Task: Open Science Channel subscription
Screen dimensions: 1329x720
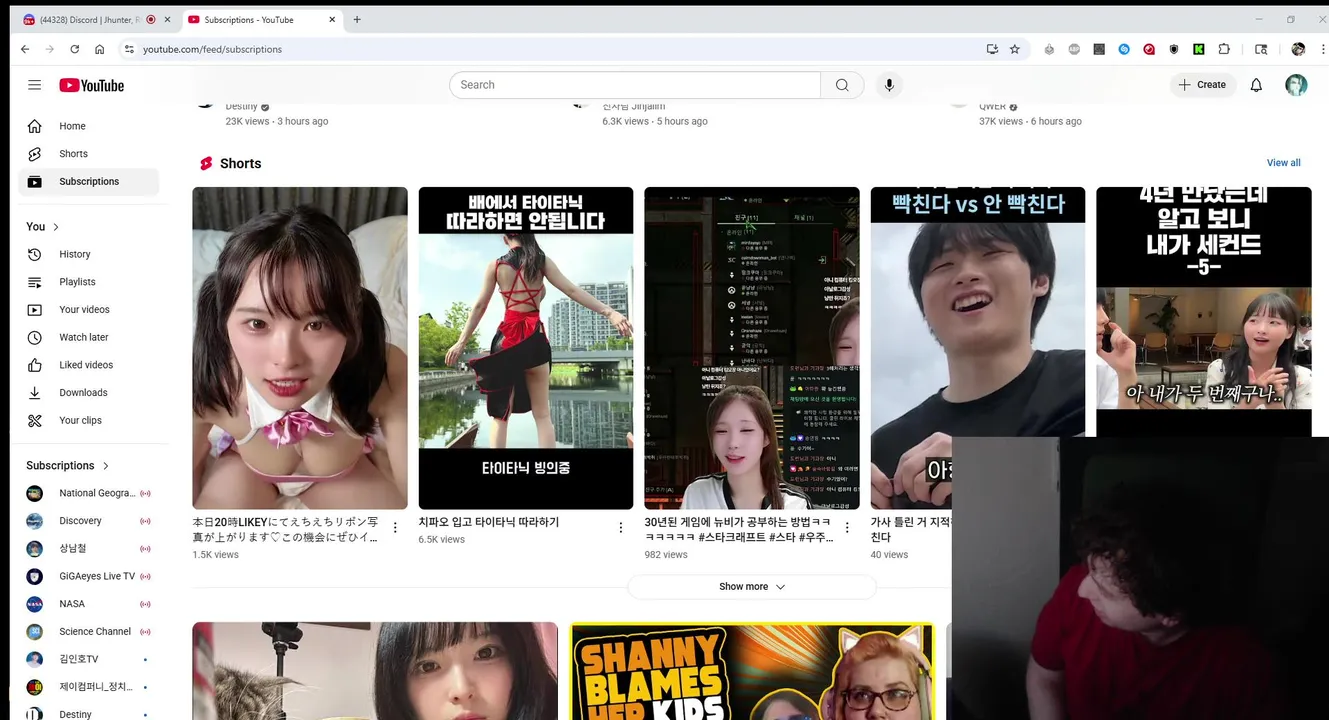Action: (88, 632)
